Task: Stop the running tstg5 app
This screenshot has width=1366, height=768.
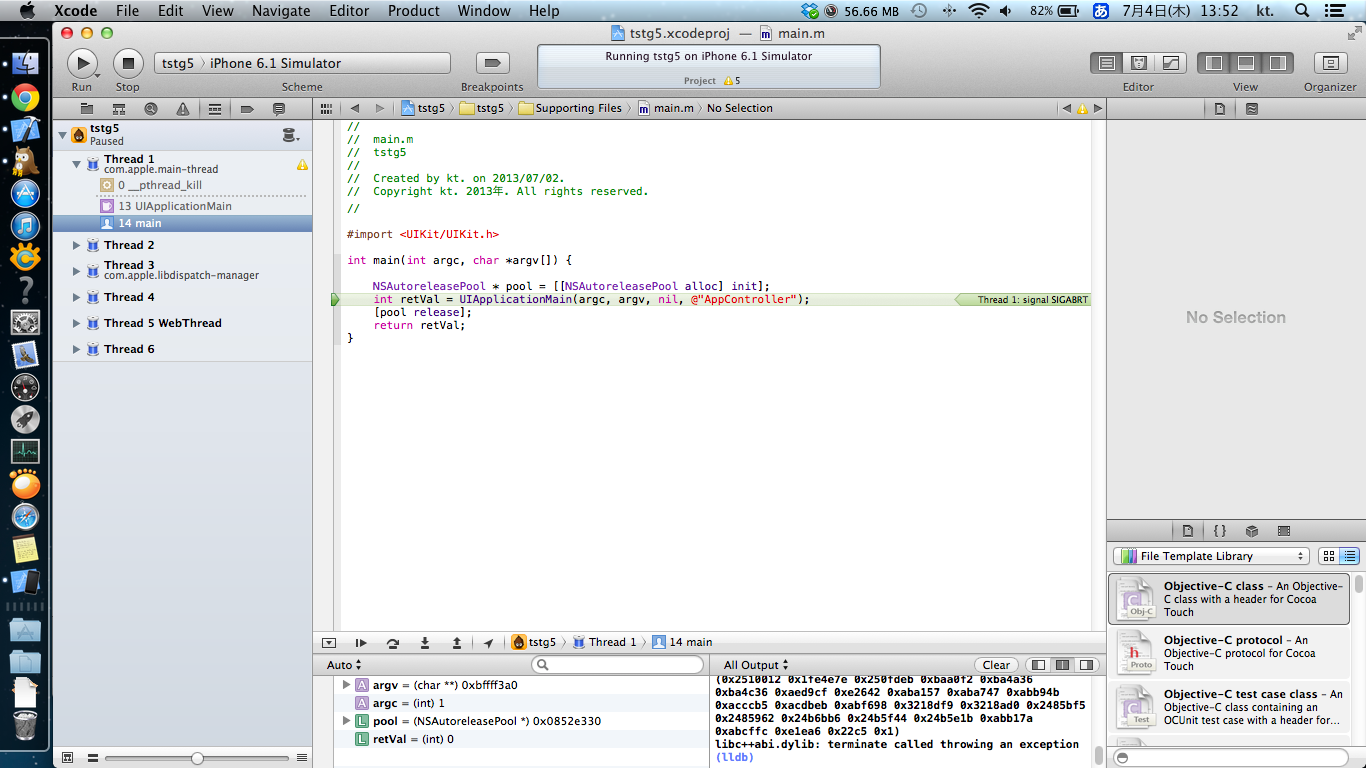Action: pos(128,63)
